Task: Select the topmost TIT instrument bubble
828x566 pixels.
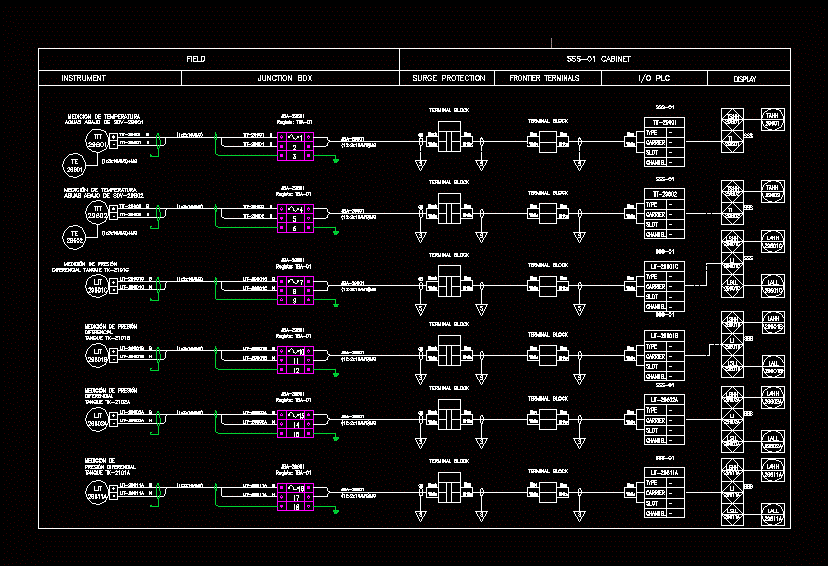Action: [x=97, y=141]
